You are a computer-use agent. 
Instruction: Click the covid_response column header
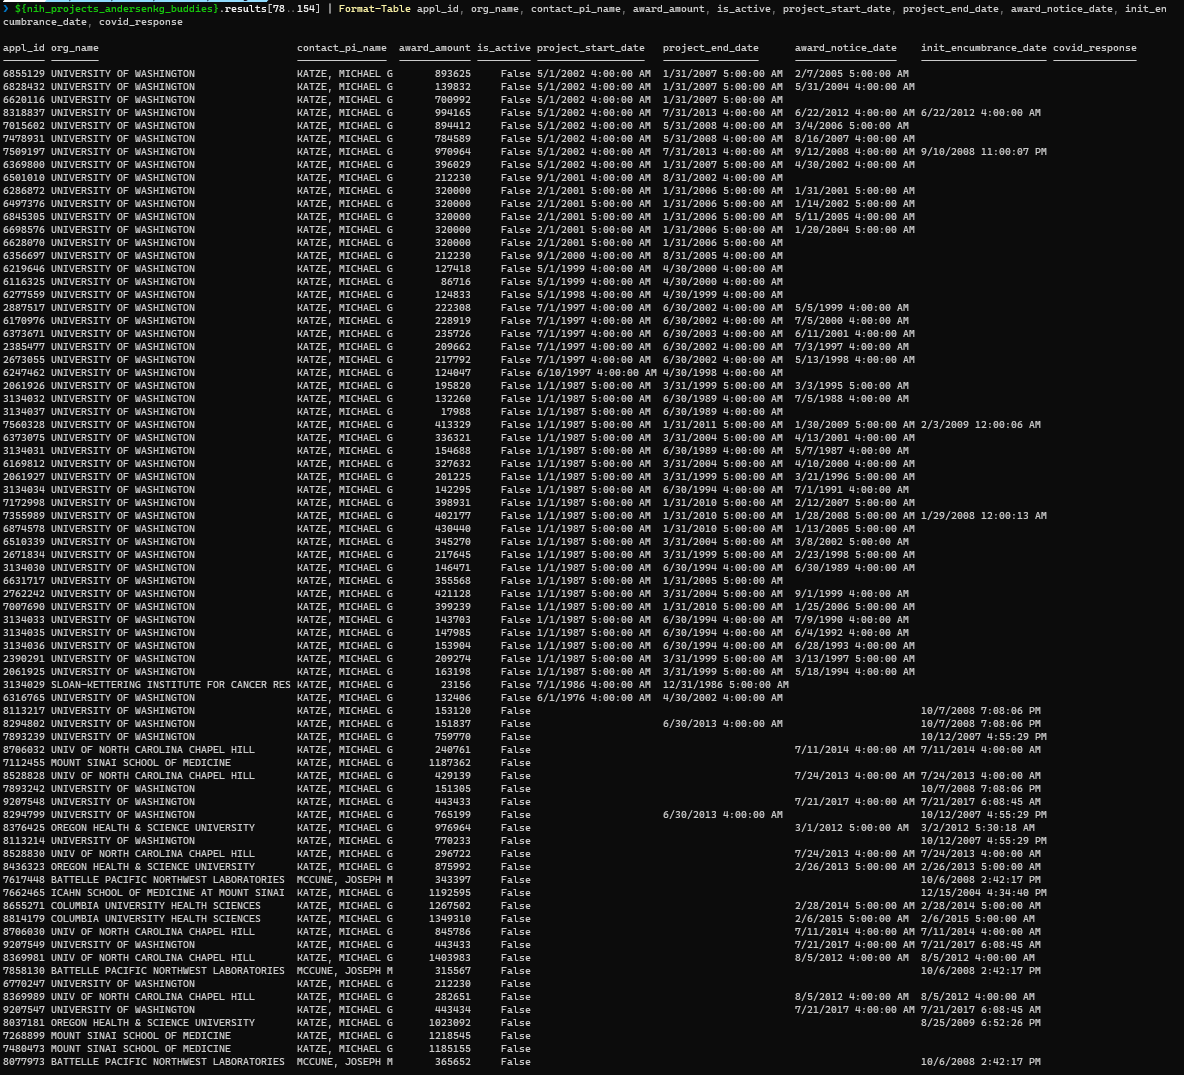1094,48
